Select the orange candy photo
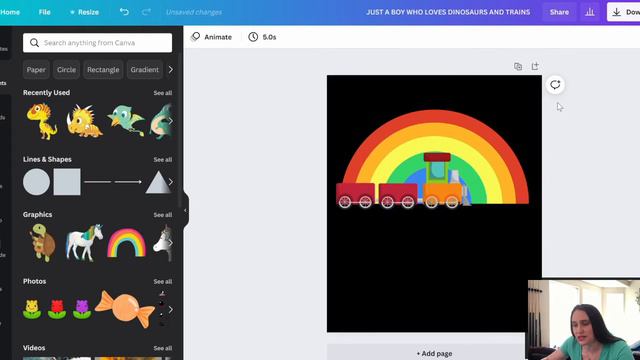The height and width of the screenshot is (360, 640). (125, 309)
